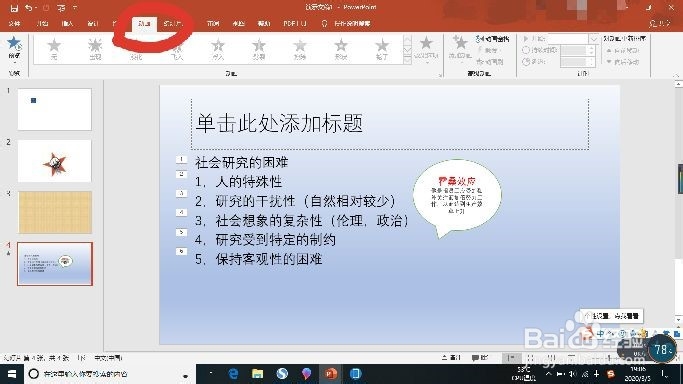Switch to the View ribbon tab

(x=238, y=24)
